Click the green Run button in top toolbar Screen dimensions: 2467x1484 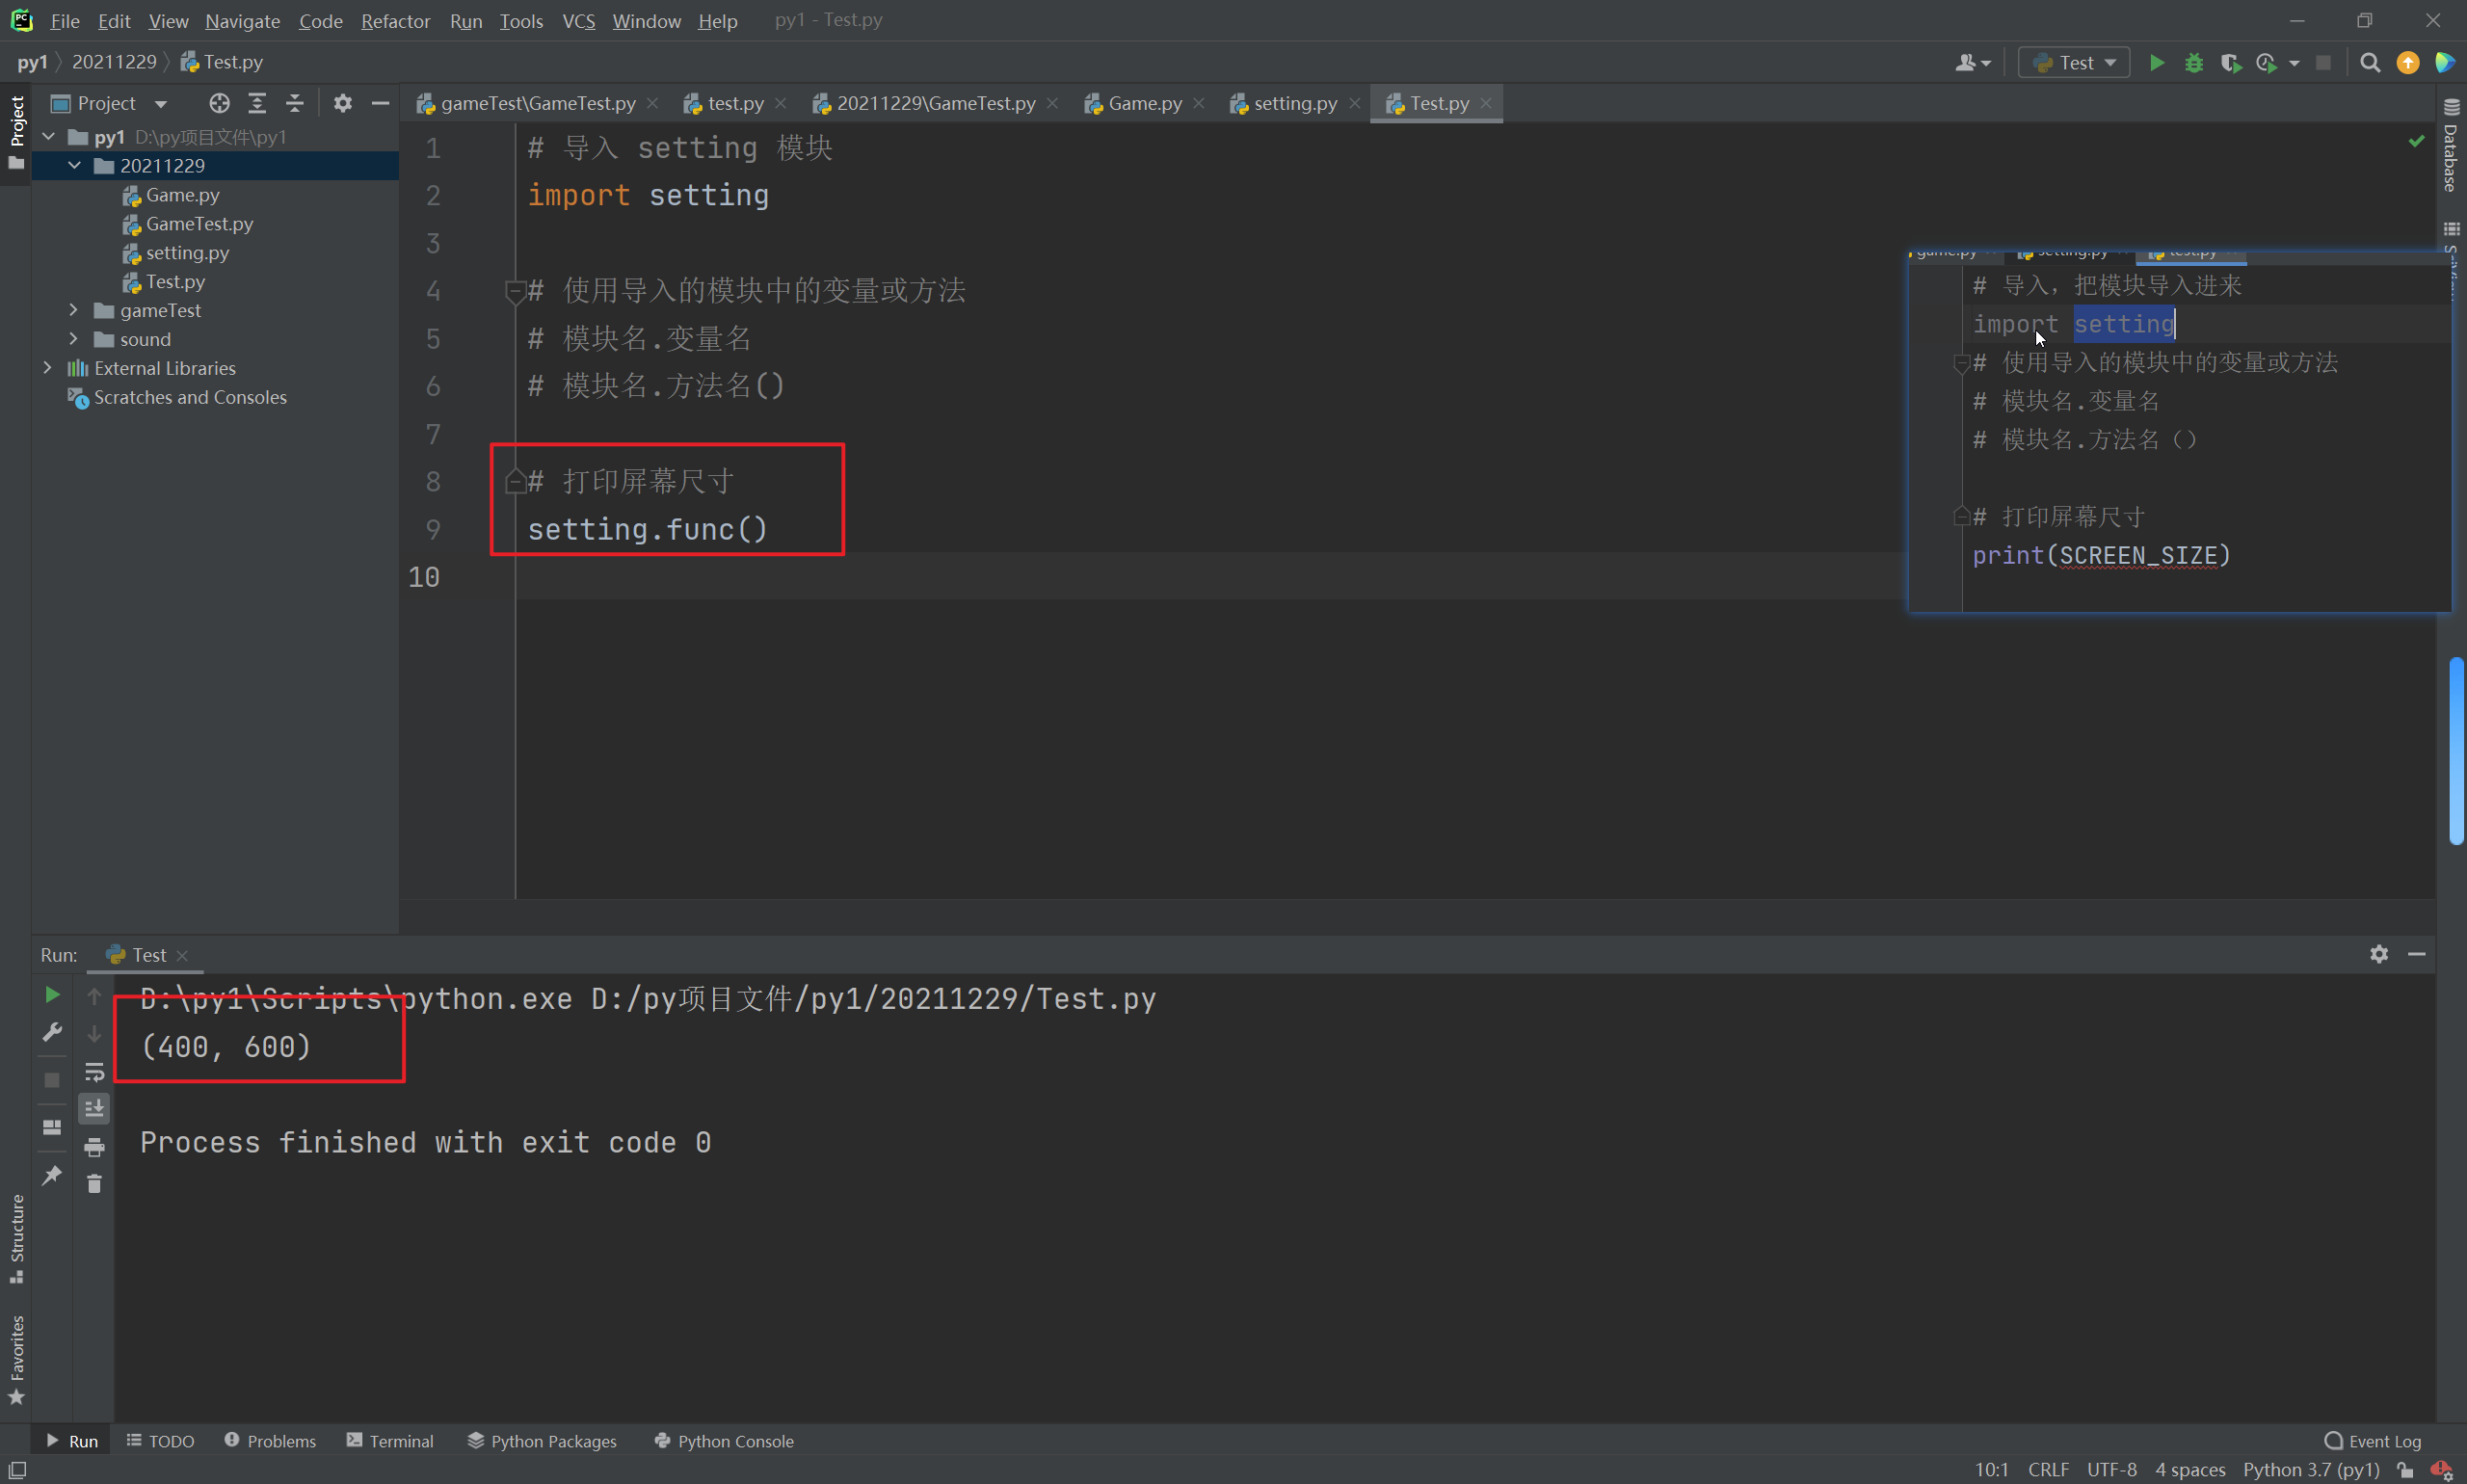tap(2157, 63)
